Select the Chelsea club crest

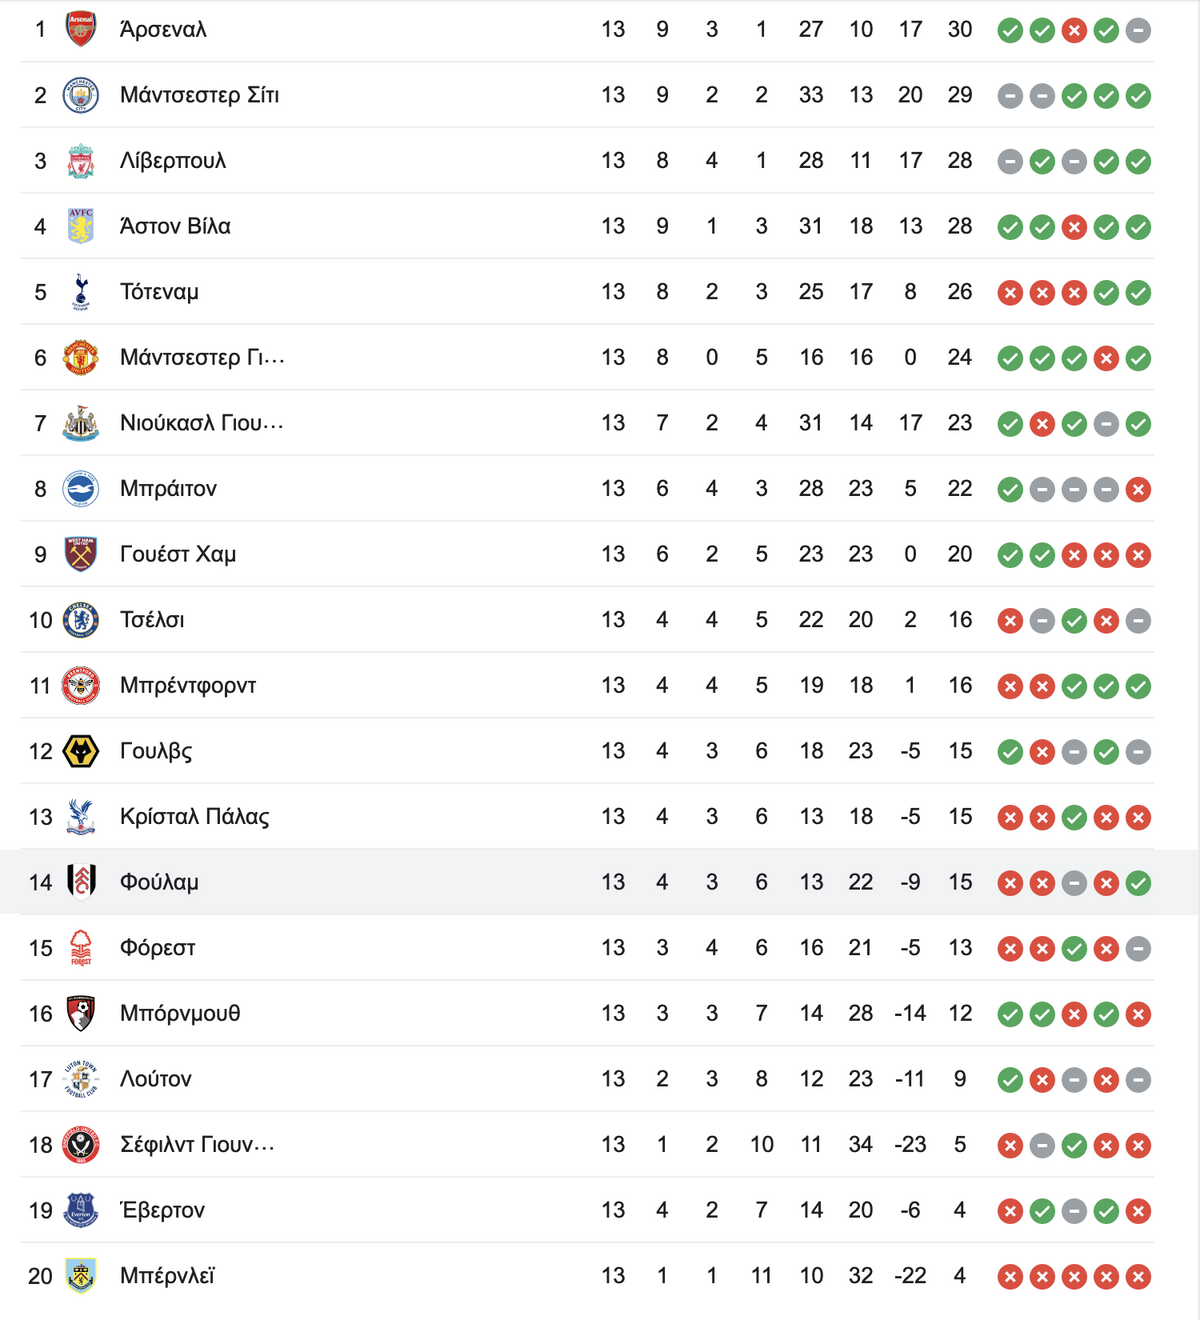click(x=80, y=620)
